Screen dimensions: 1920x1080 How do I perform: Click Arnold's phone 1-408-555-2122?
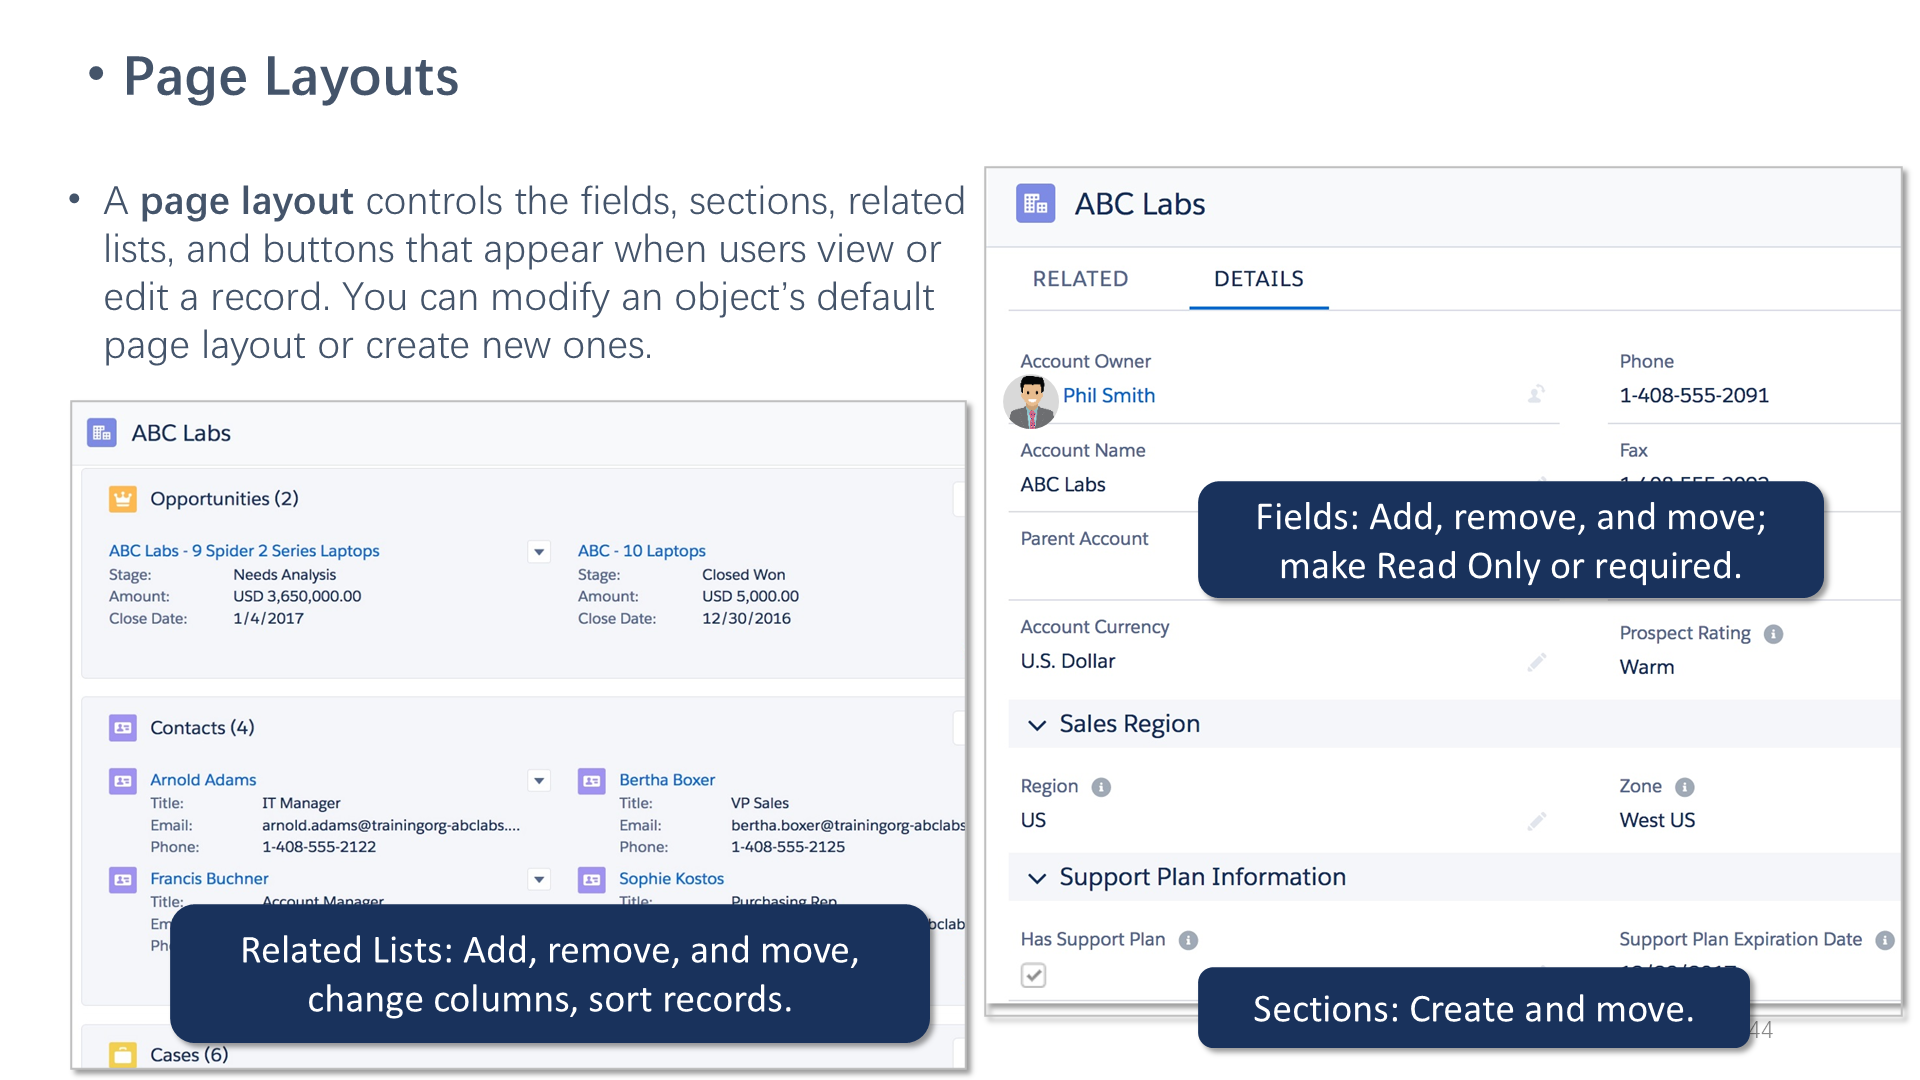coord(319,847)
